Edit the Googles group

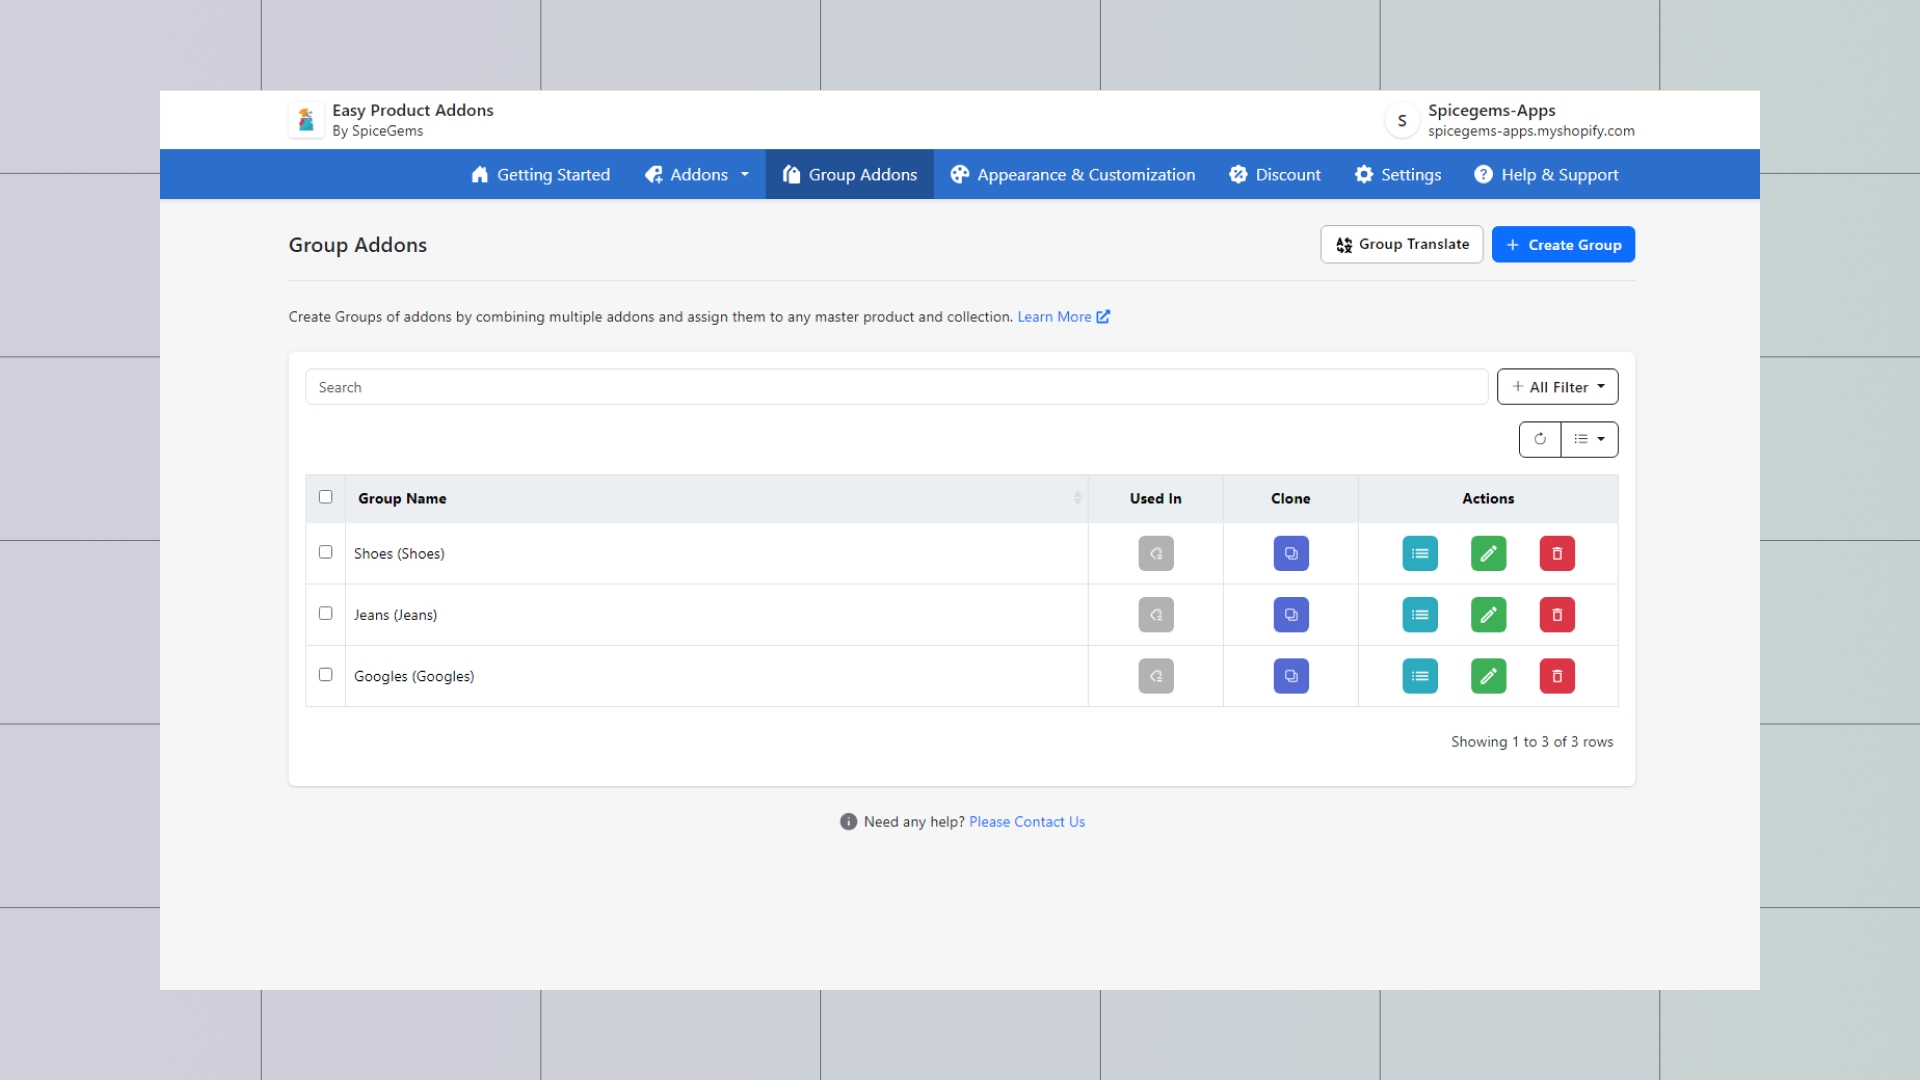[1488, 676]
